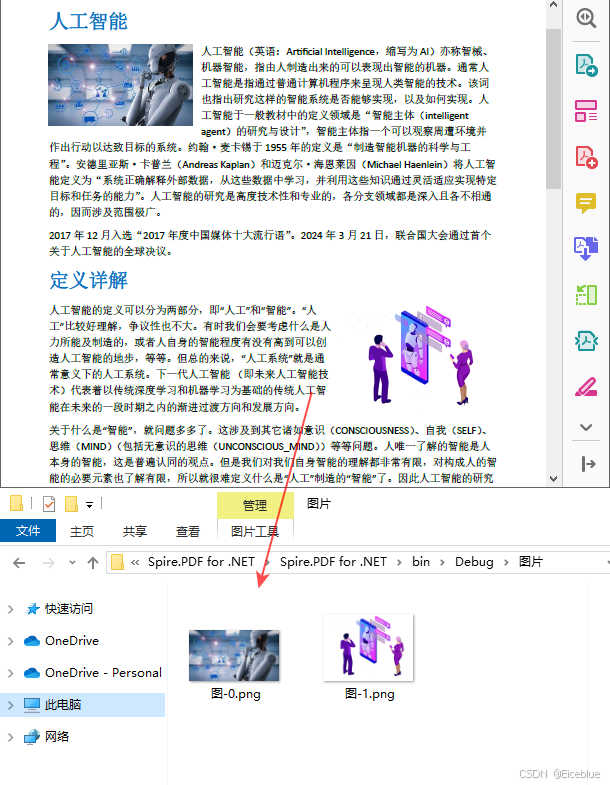Select 快速访问 in navigation pane

(69, 609)
